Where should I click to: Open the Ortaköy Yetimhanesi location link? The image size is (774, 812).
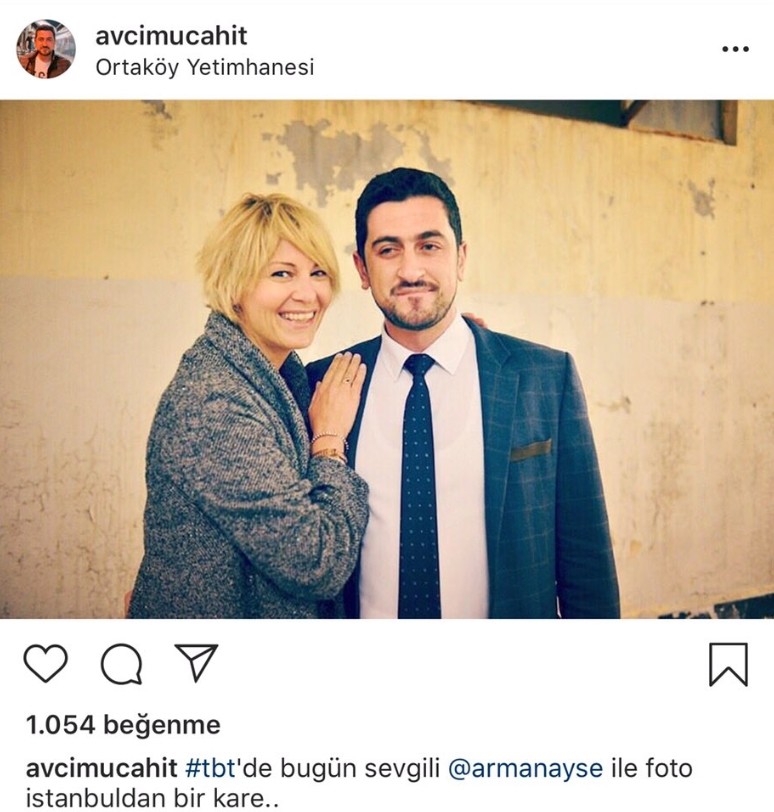(205, 67)
